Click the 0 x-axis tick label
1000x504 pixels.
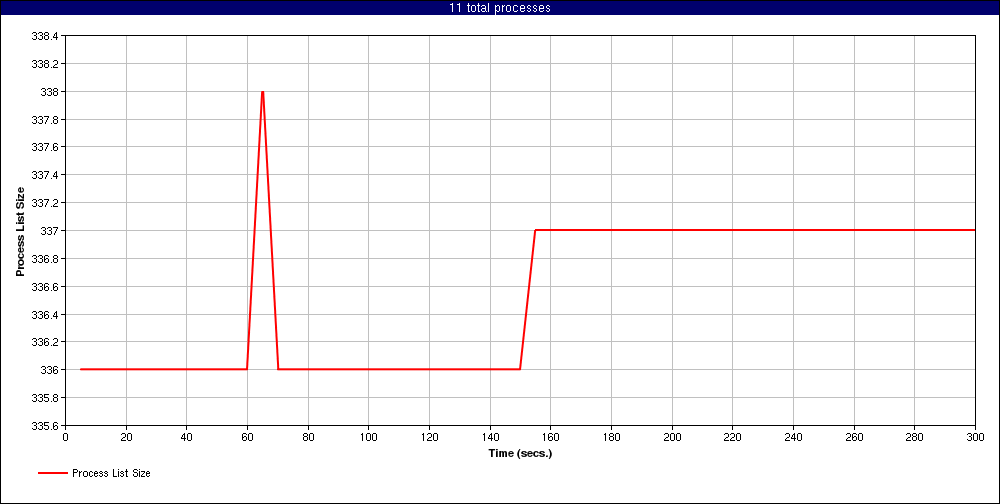click(x=66, y=437)
